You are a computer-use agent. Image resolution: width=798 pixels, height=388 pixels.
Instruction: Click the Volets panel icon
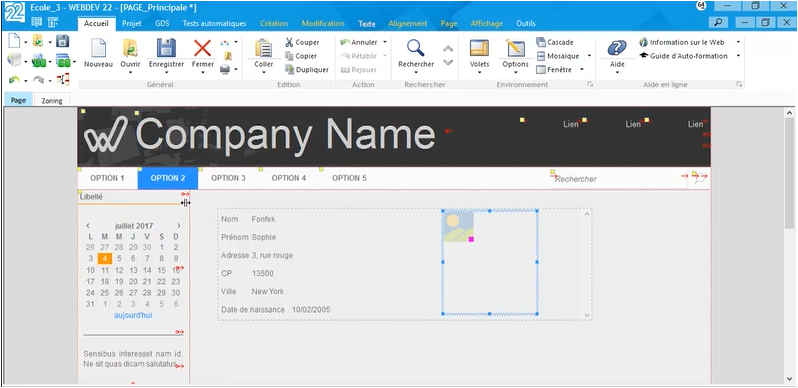479,48
